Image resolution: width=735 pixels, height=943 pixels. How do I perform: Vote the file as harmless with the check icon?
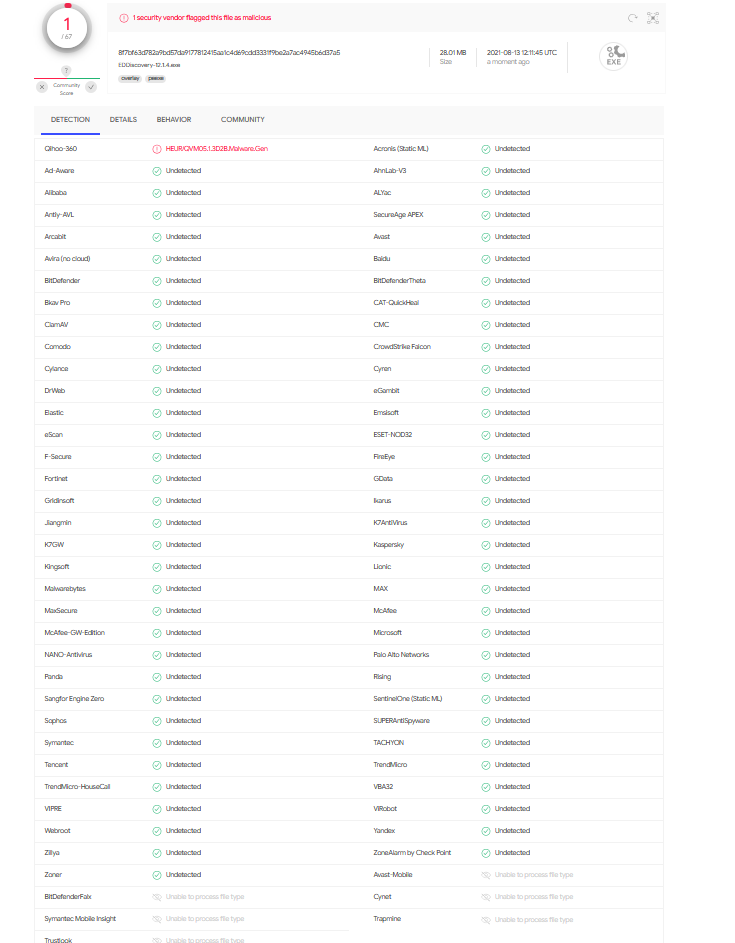(x=91, y=87)
